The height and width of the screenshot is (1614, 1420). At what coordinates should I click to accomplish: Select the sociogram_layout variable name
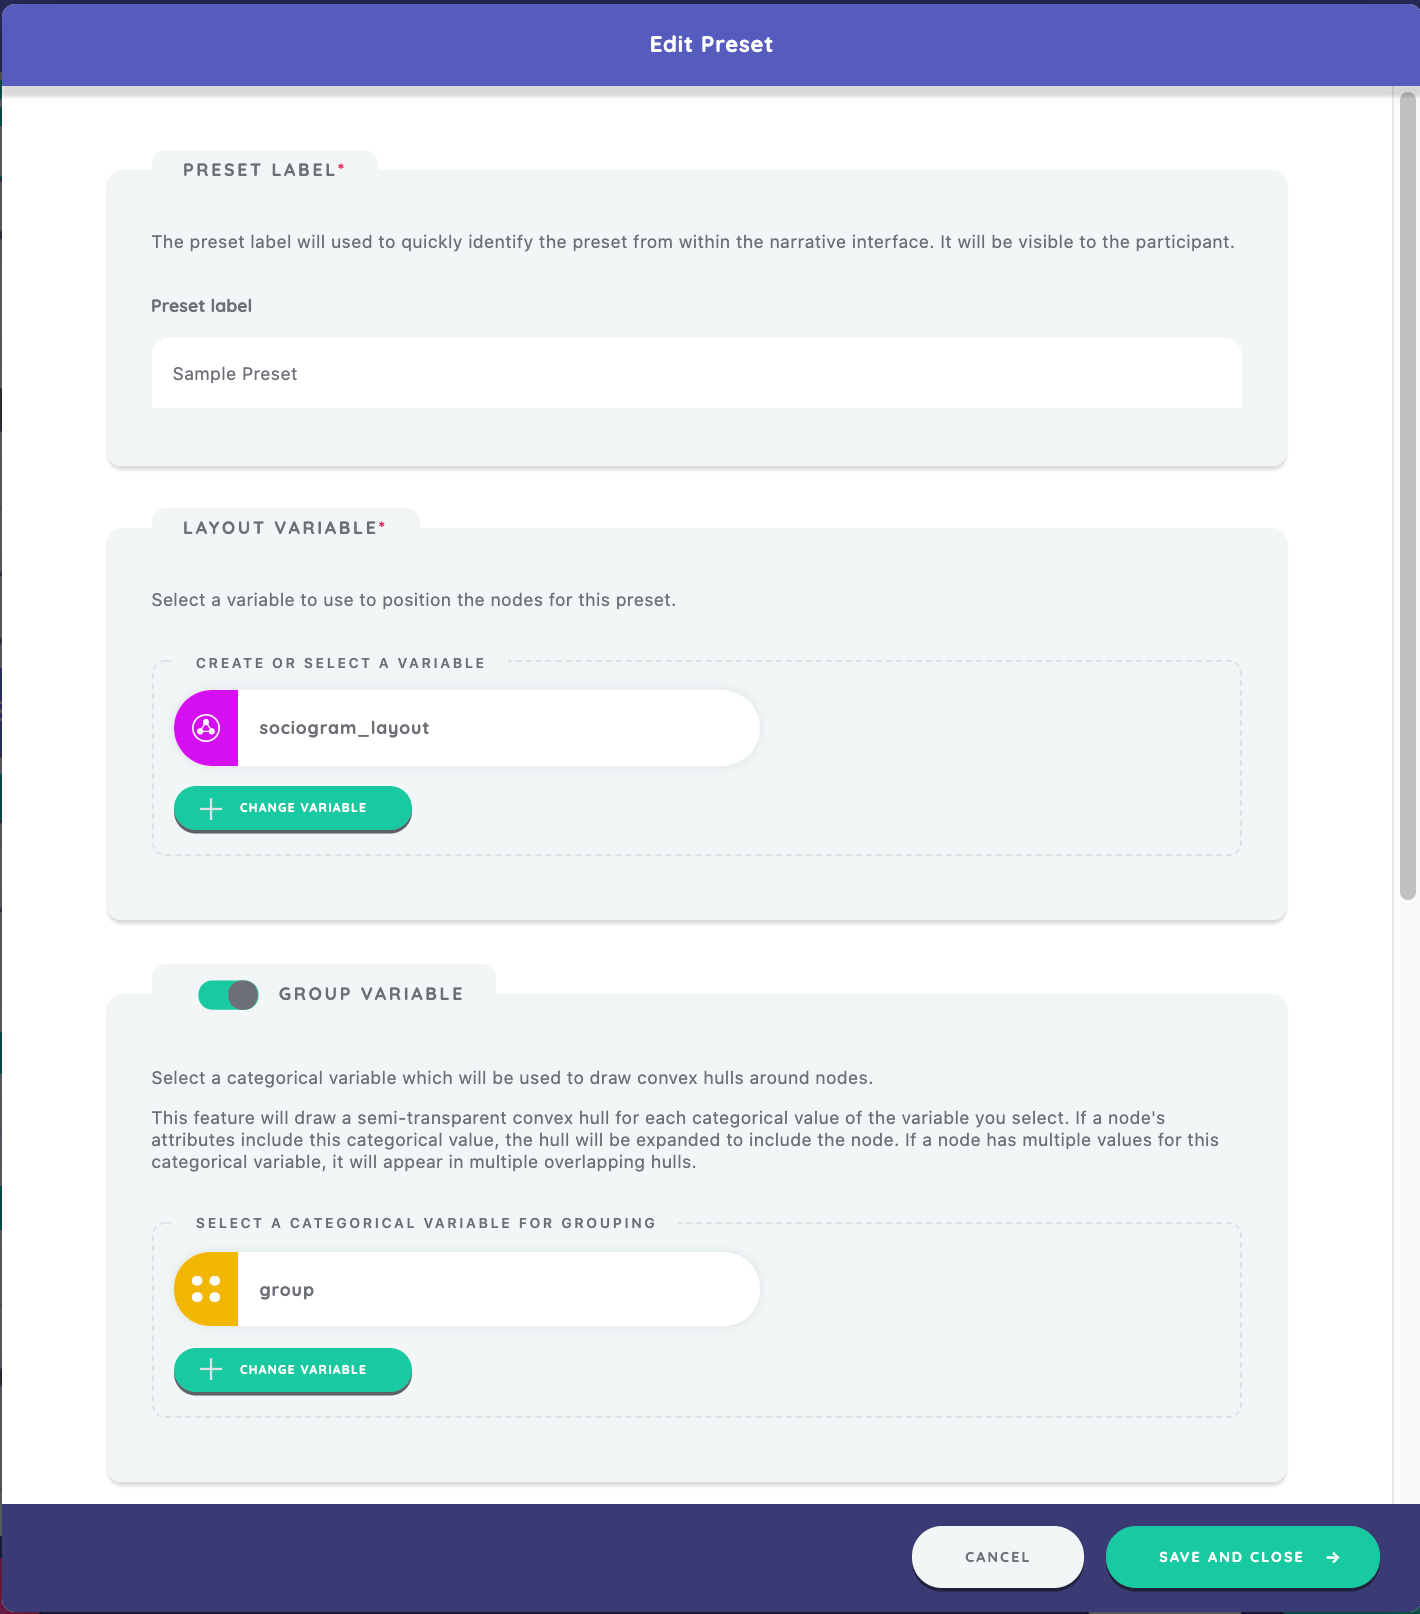click(x=344, y=728)
